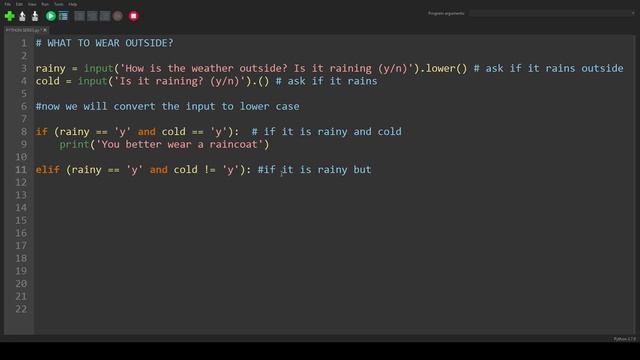The image size is (640, 360).
Task: Click the 'cold' variable on line 4
Action: coord(47,81)
